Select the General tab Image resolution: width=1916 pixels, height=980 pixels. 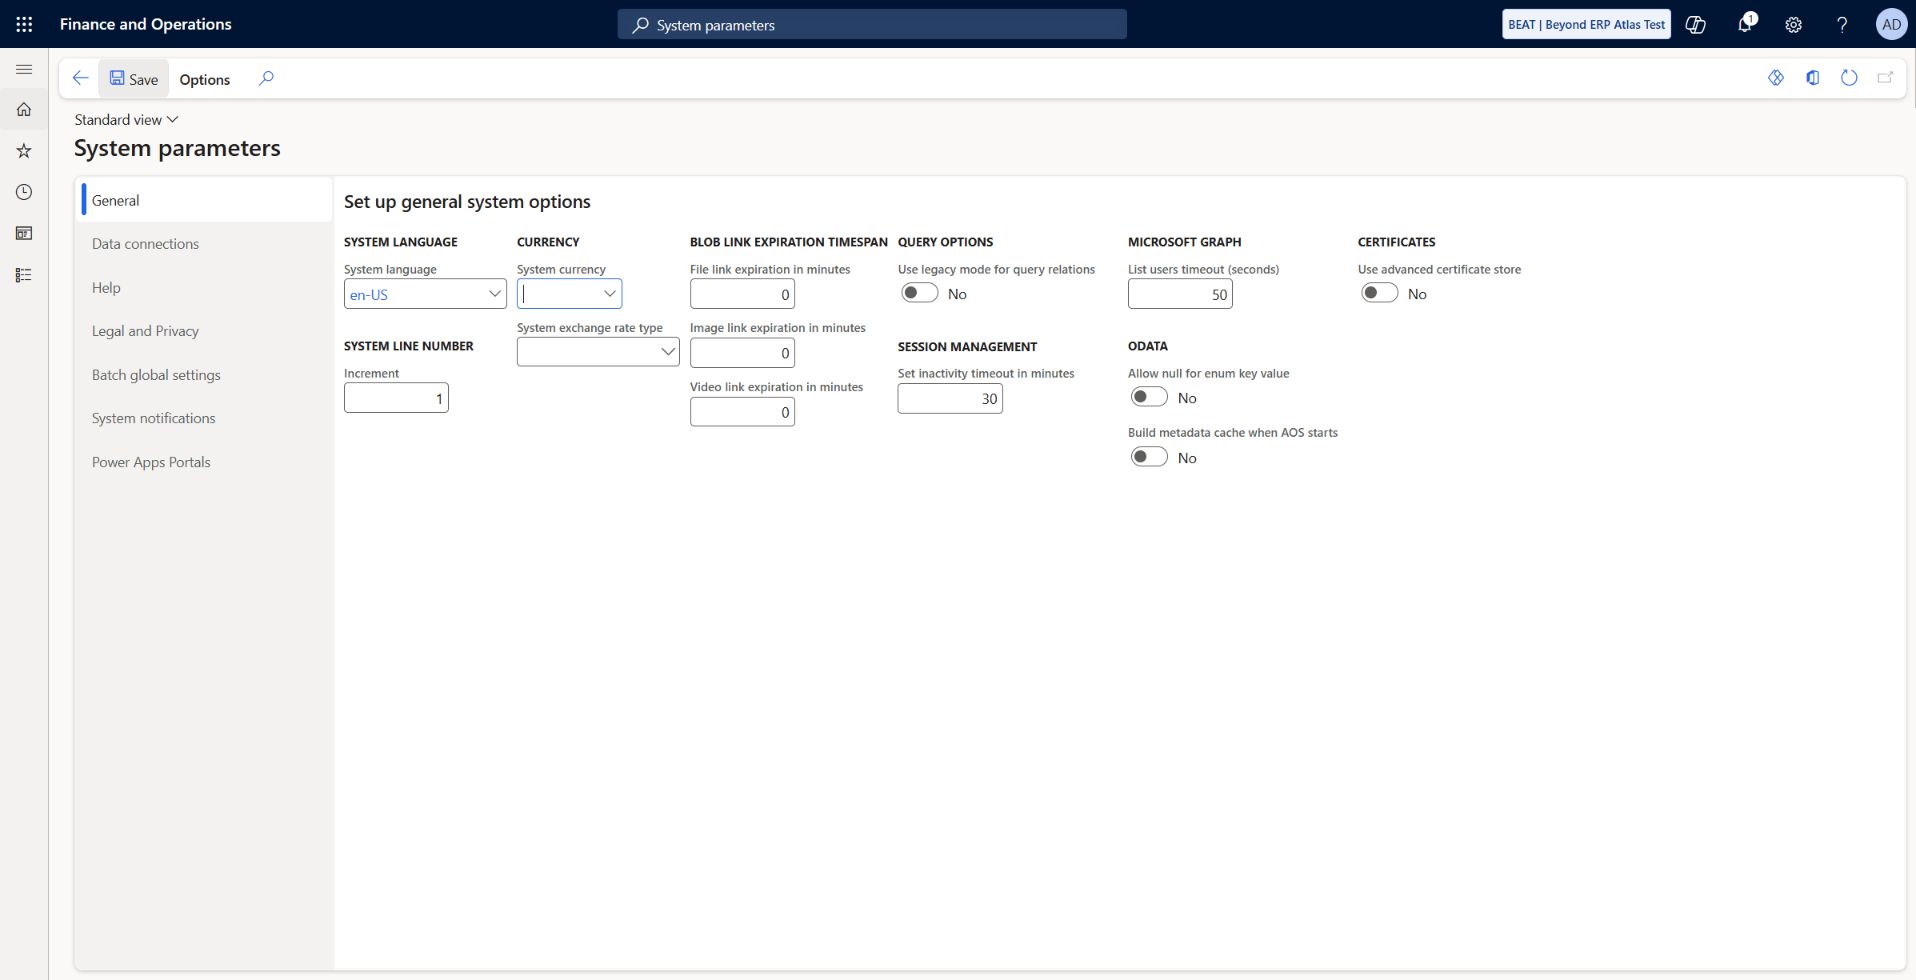(206, 200)
